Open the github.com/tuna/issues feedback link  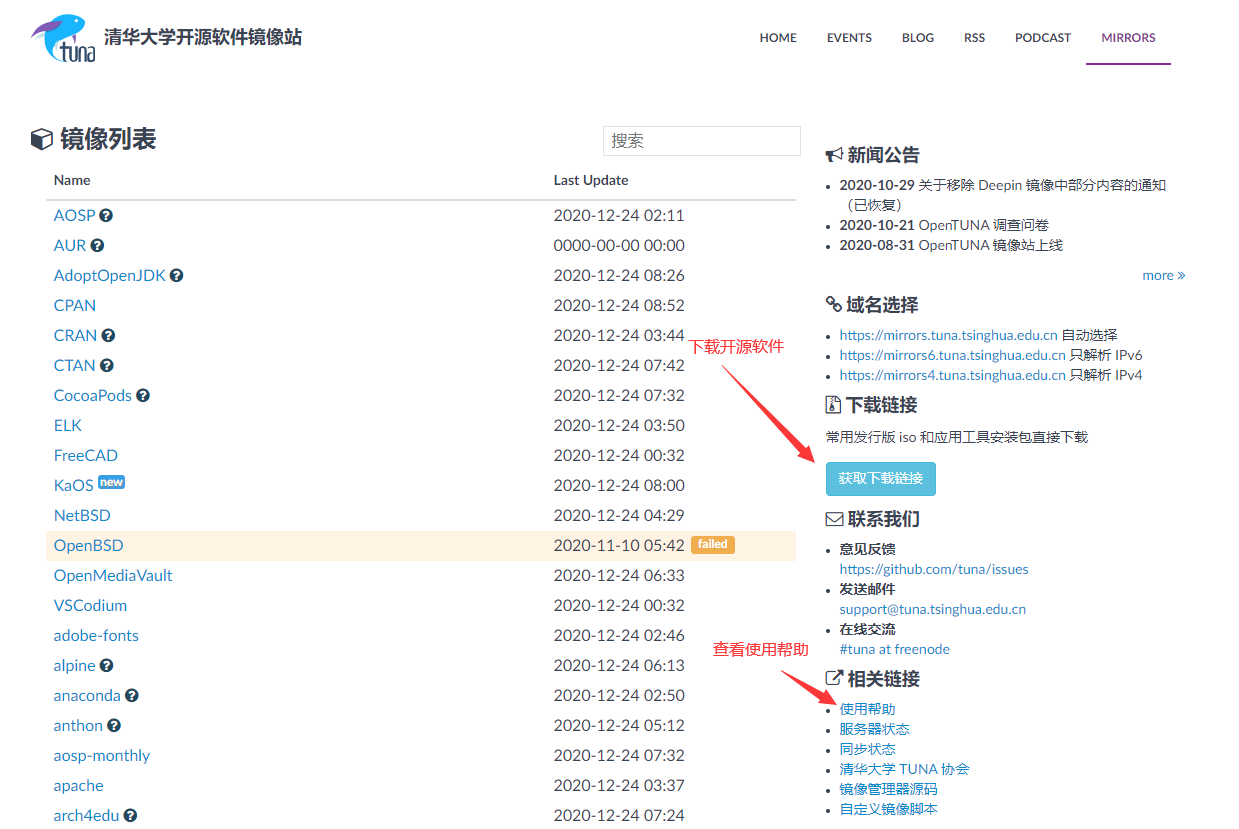(934, 569)
